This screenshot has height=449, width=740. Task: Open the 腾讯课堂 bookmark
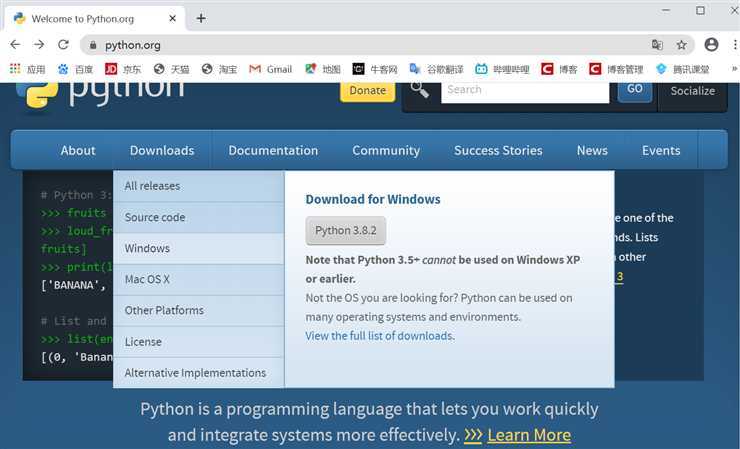[x=682, y=69]
